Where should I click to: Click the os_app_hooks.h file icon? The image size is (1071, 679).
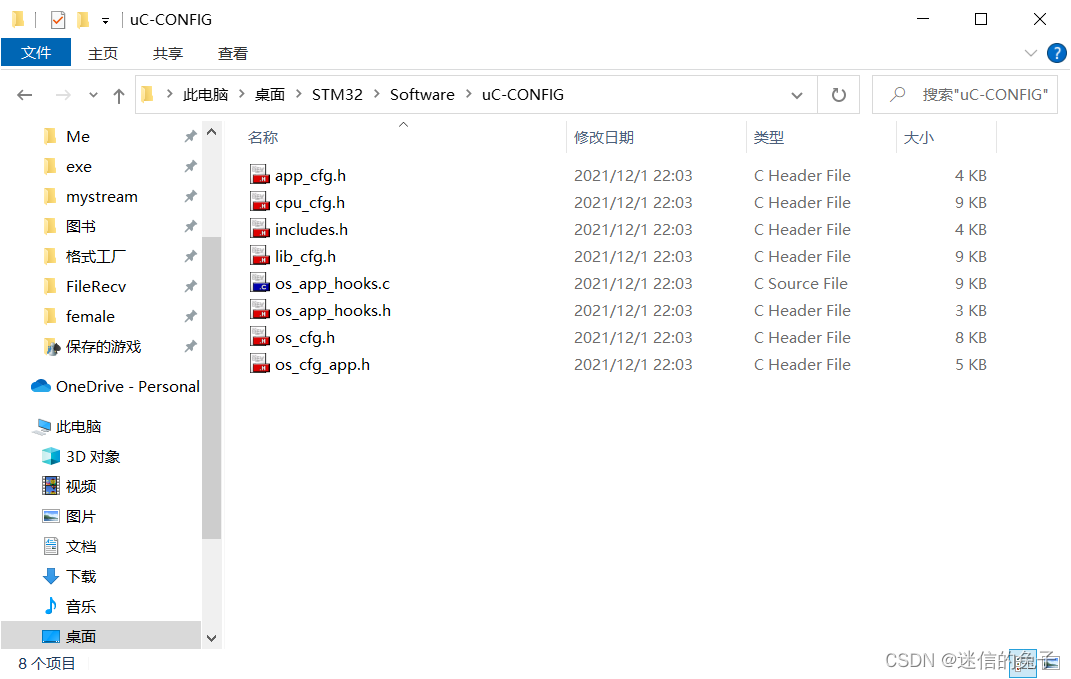[x=259, y=310]
